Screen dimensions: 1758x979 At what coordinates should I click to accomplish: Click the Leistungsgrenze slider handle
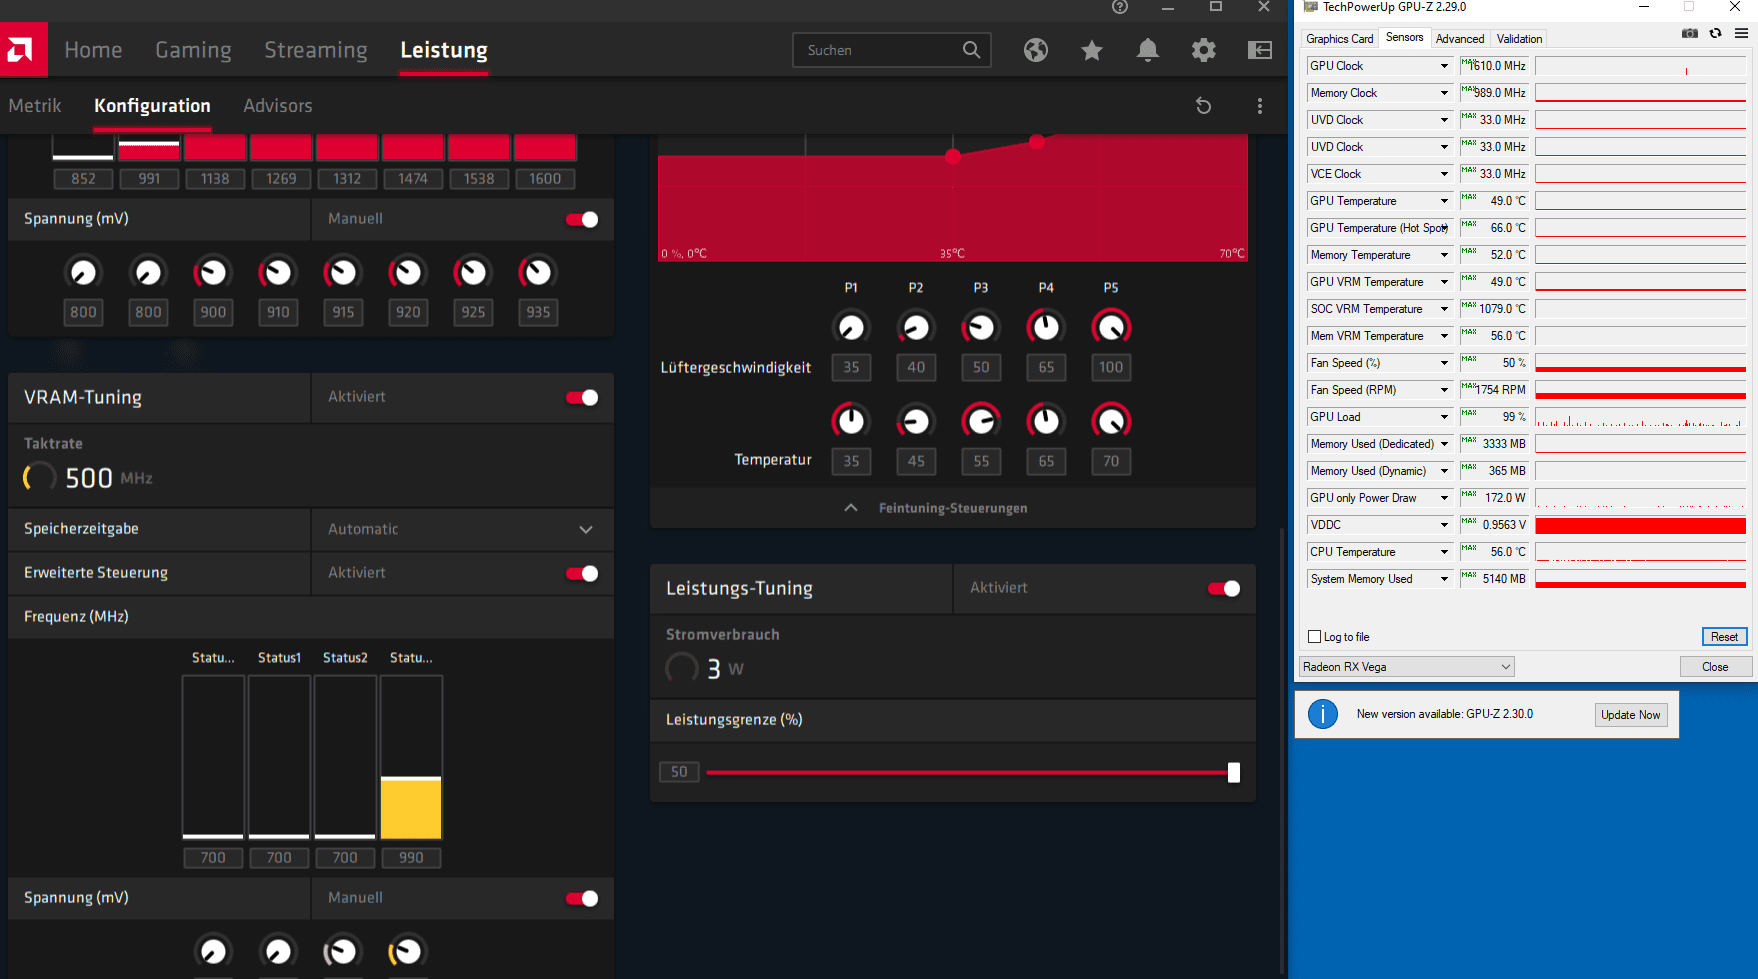click(x=1233, y=772)
